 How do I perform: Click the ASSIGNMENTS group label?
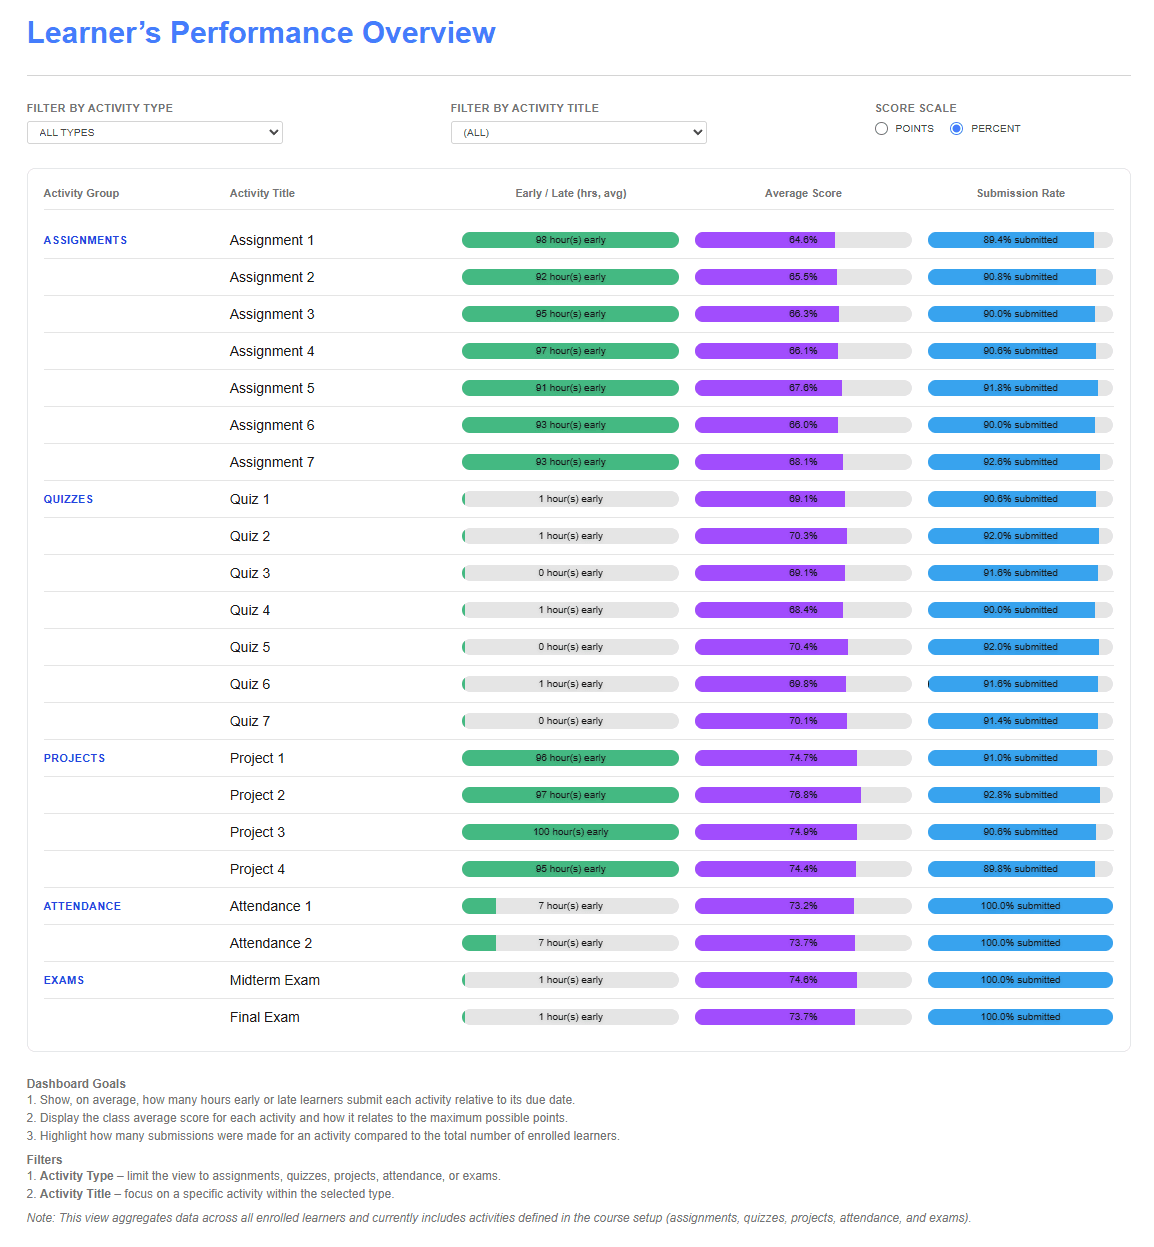coord(85,240)
